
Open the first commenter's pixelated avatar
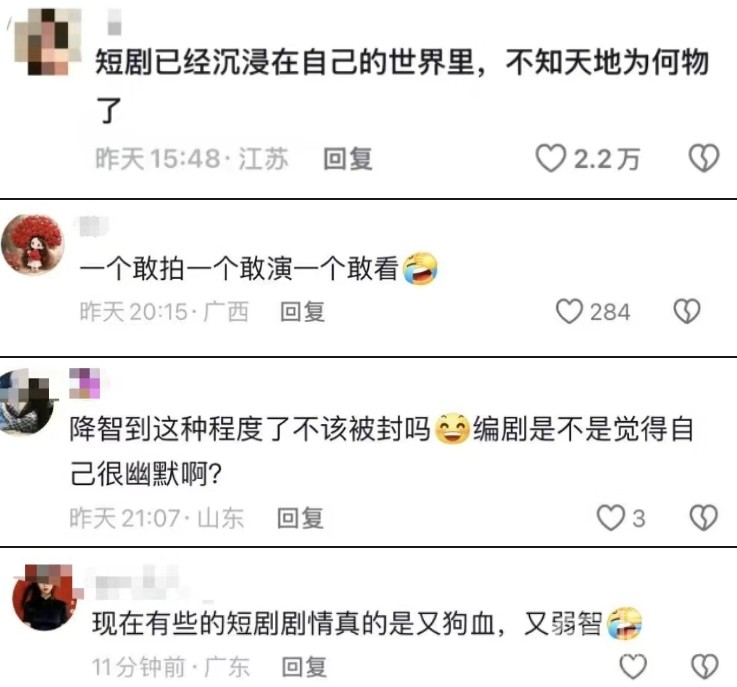click(47, 41)
